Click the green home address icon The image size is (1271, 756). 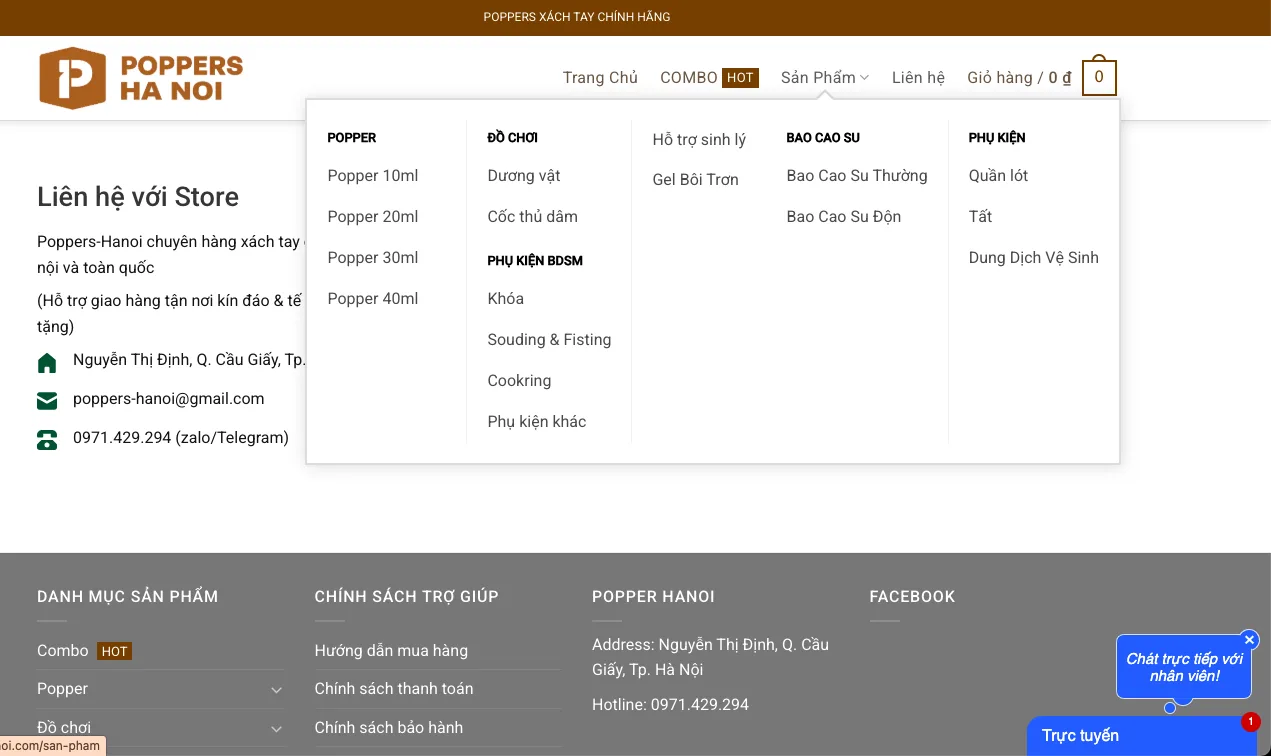pos(47,362)
